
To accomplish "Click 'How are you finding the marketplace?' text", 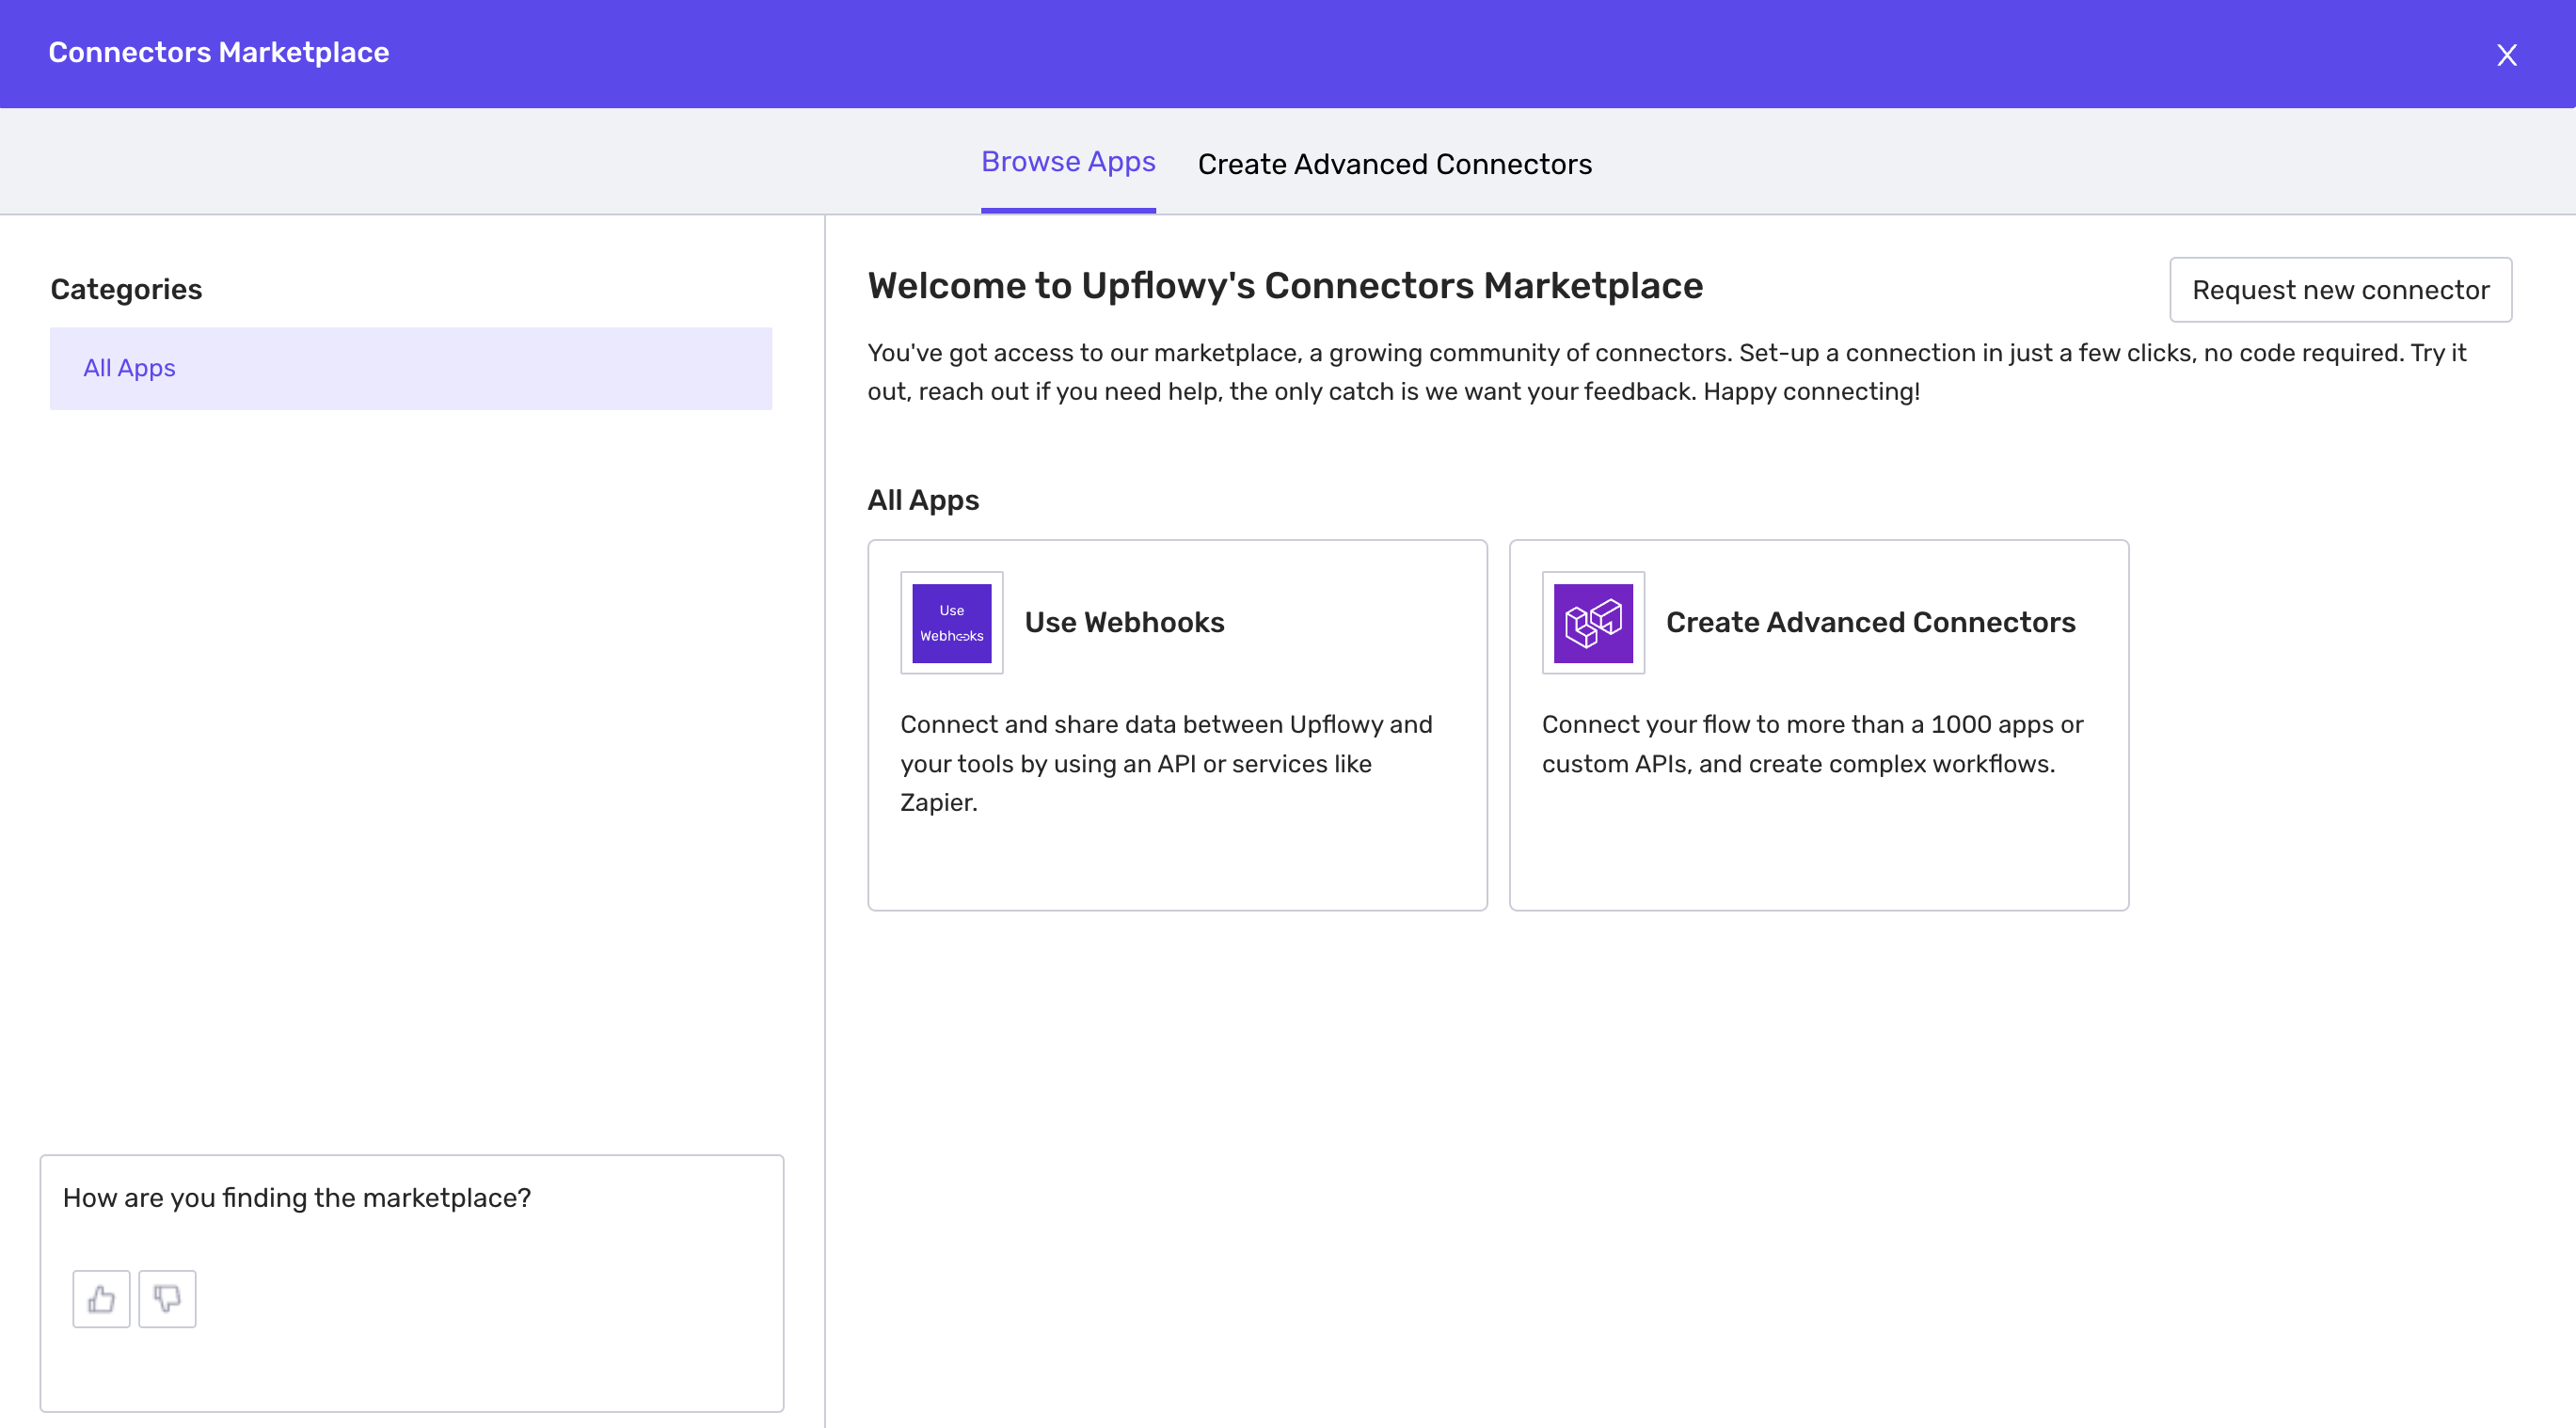I will pyautogui.click(x=297, y=1198).
